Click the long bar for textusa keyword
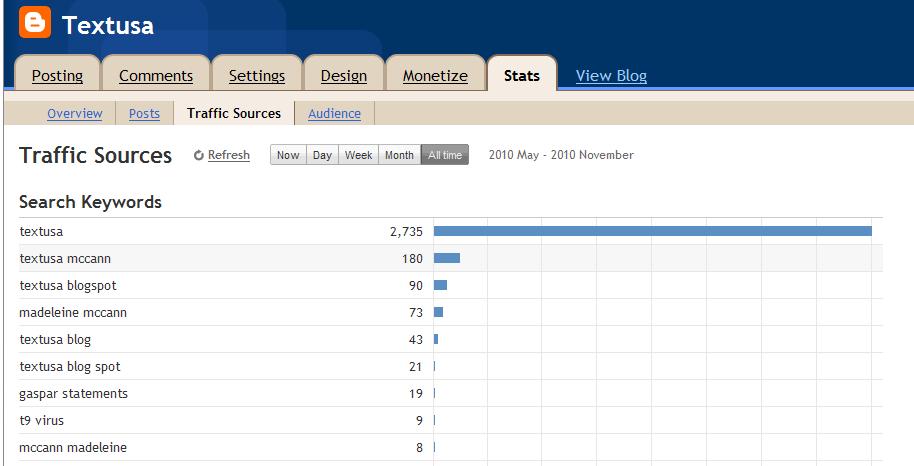The image size is (914, 466). pyautogui.click(x=653, y=231)
